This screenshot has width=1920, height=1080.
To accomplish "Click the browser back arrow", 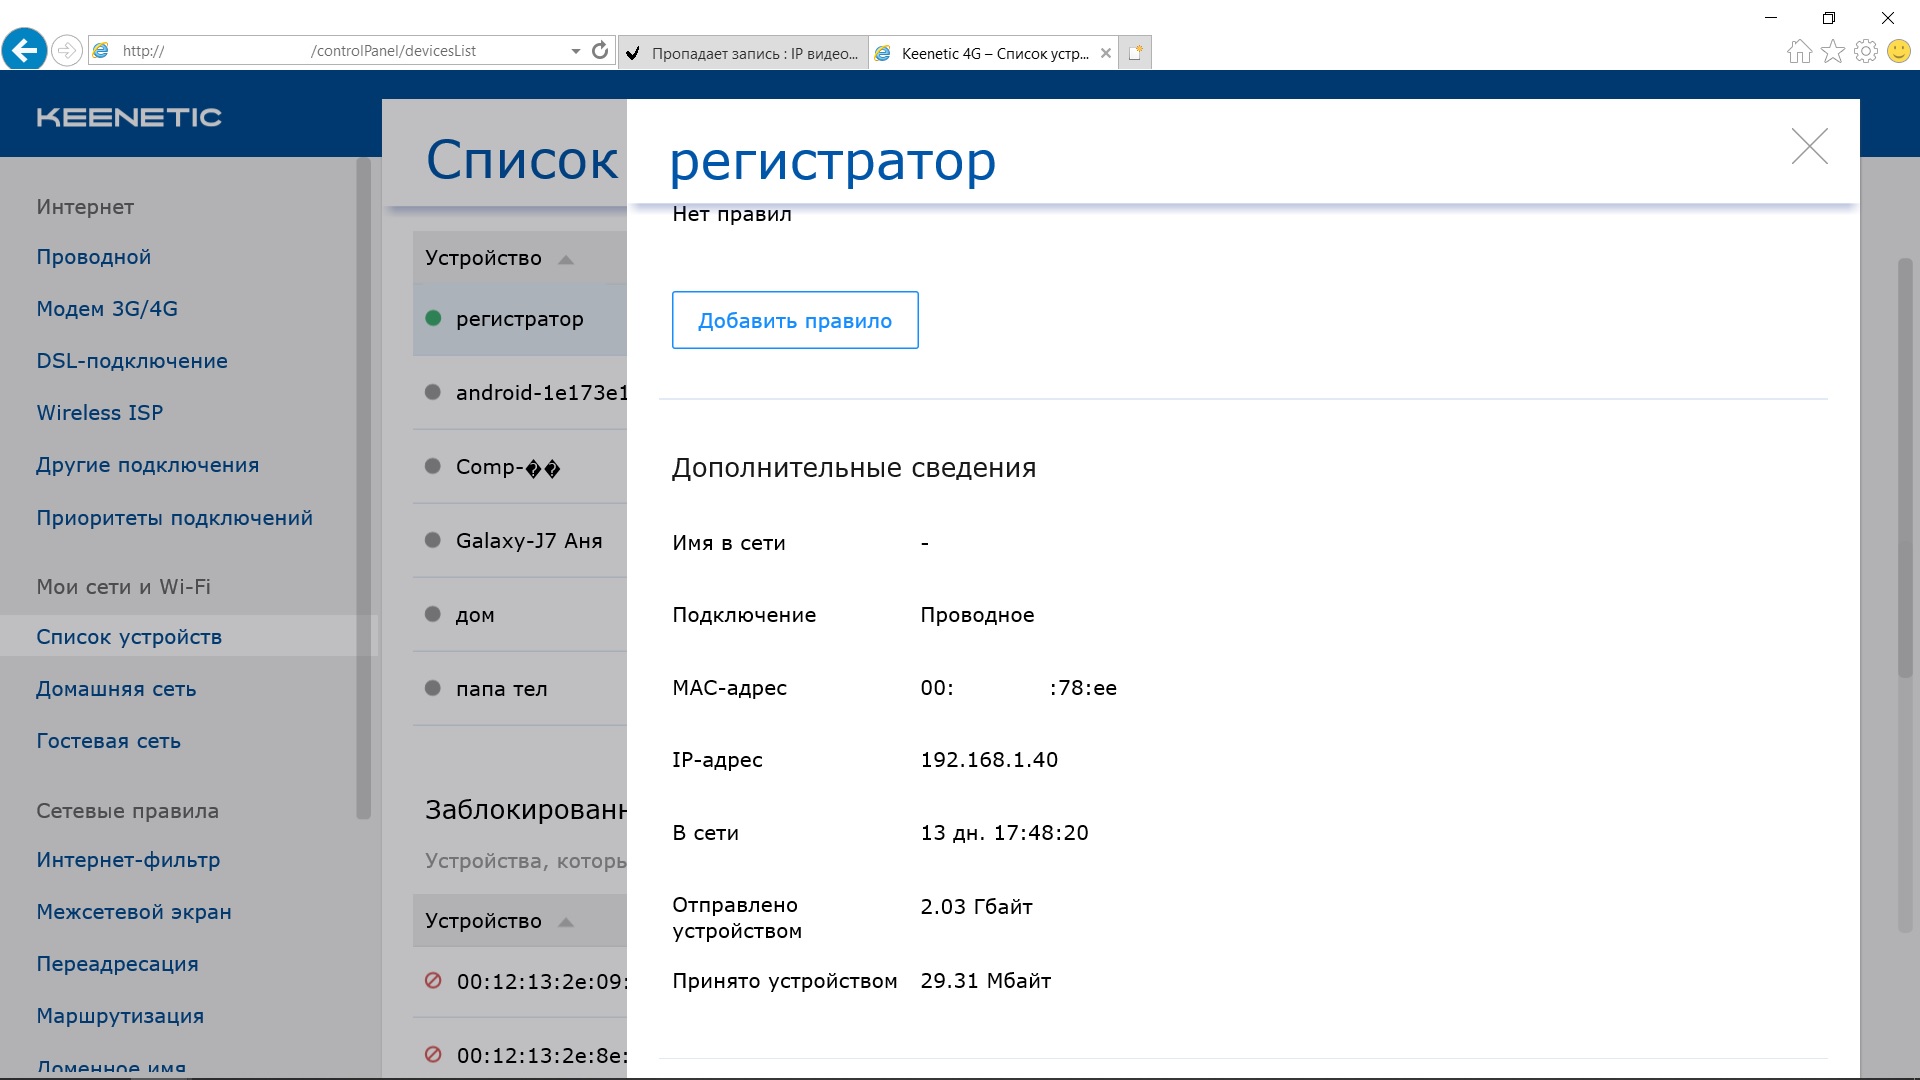I will click(x=25, y=50).
